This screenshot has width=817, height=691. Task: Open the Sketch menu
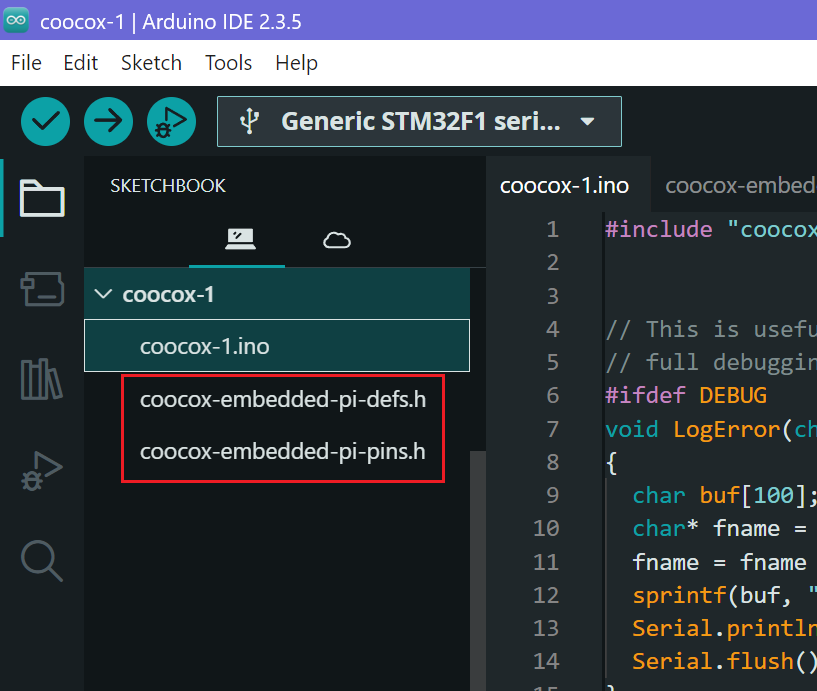coord(151,63)
